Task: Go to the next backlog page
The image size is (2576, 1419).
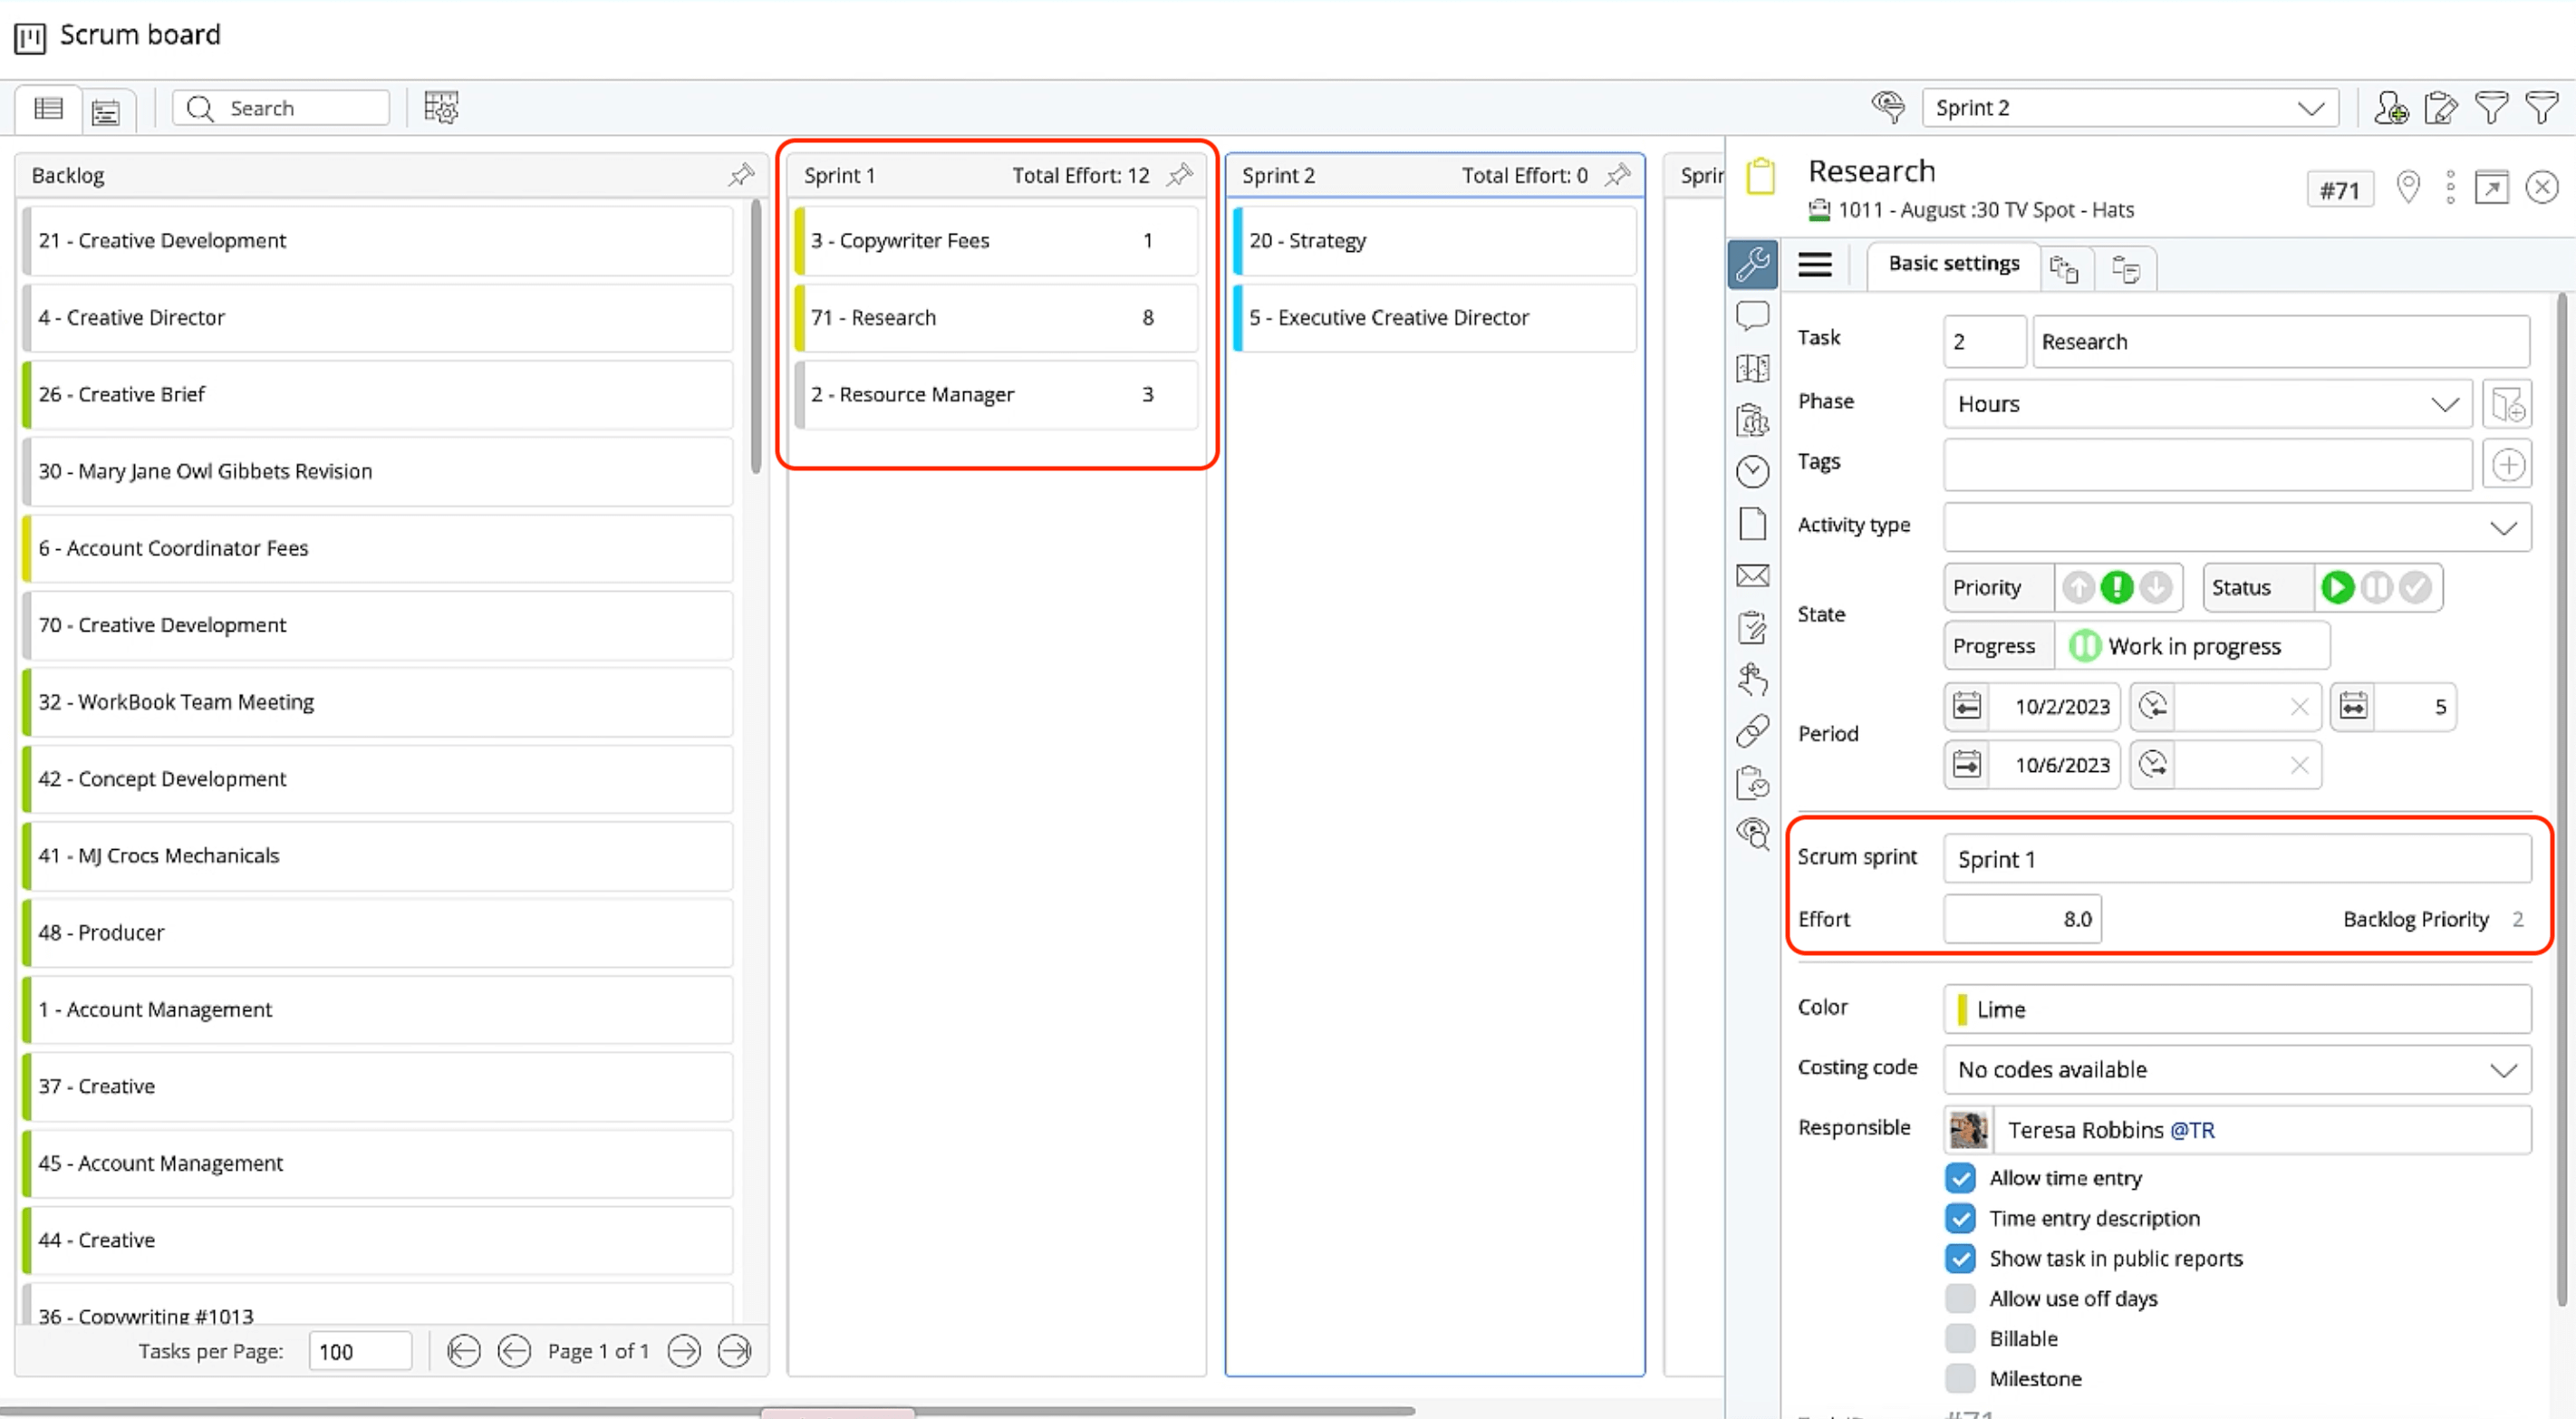Action: (x=684, y=1352)
